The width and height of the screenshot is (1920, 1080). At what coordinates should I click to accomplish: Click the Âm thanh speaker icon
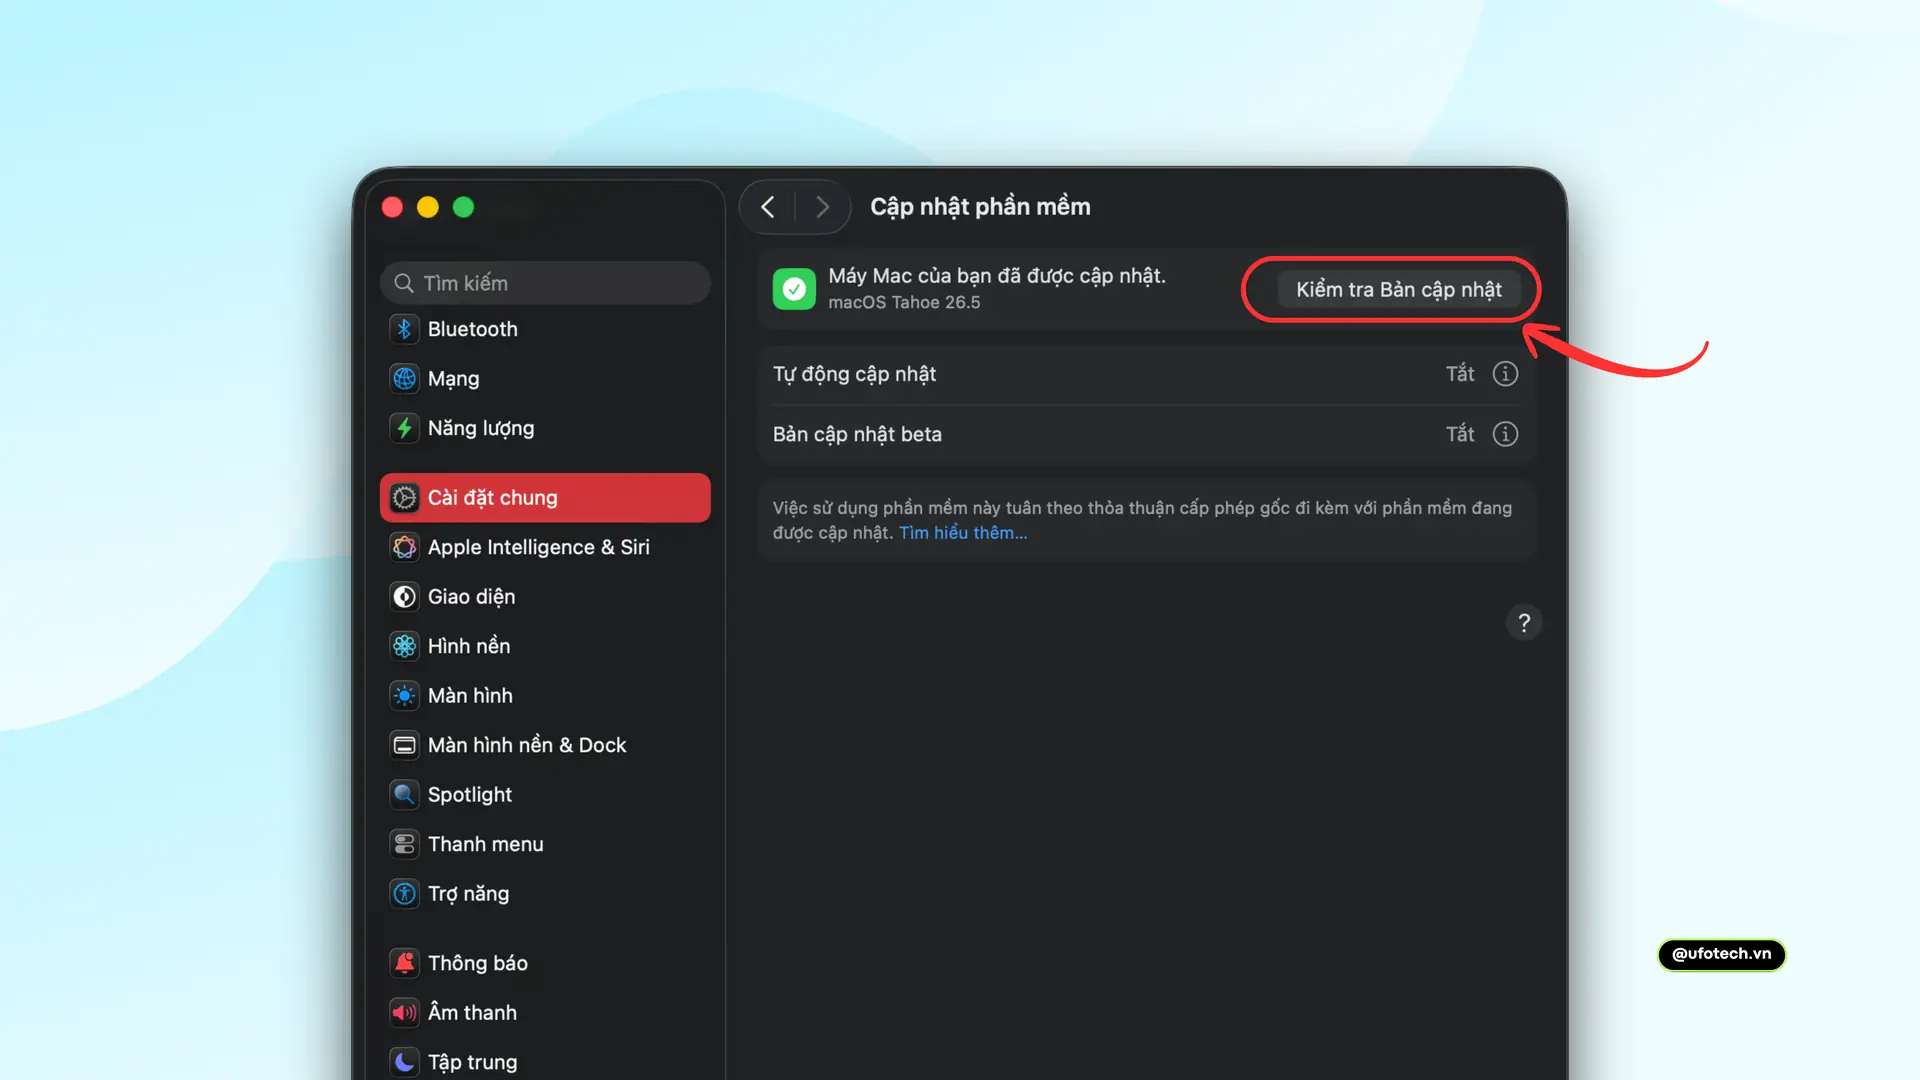(404, 1013)
